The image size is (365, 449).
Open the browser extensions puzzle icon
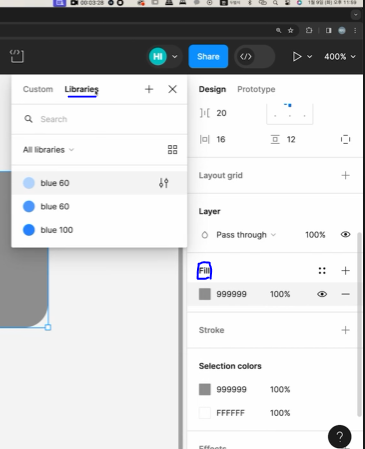(x=309, y=30)
